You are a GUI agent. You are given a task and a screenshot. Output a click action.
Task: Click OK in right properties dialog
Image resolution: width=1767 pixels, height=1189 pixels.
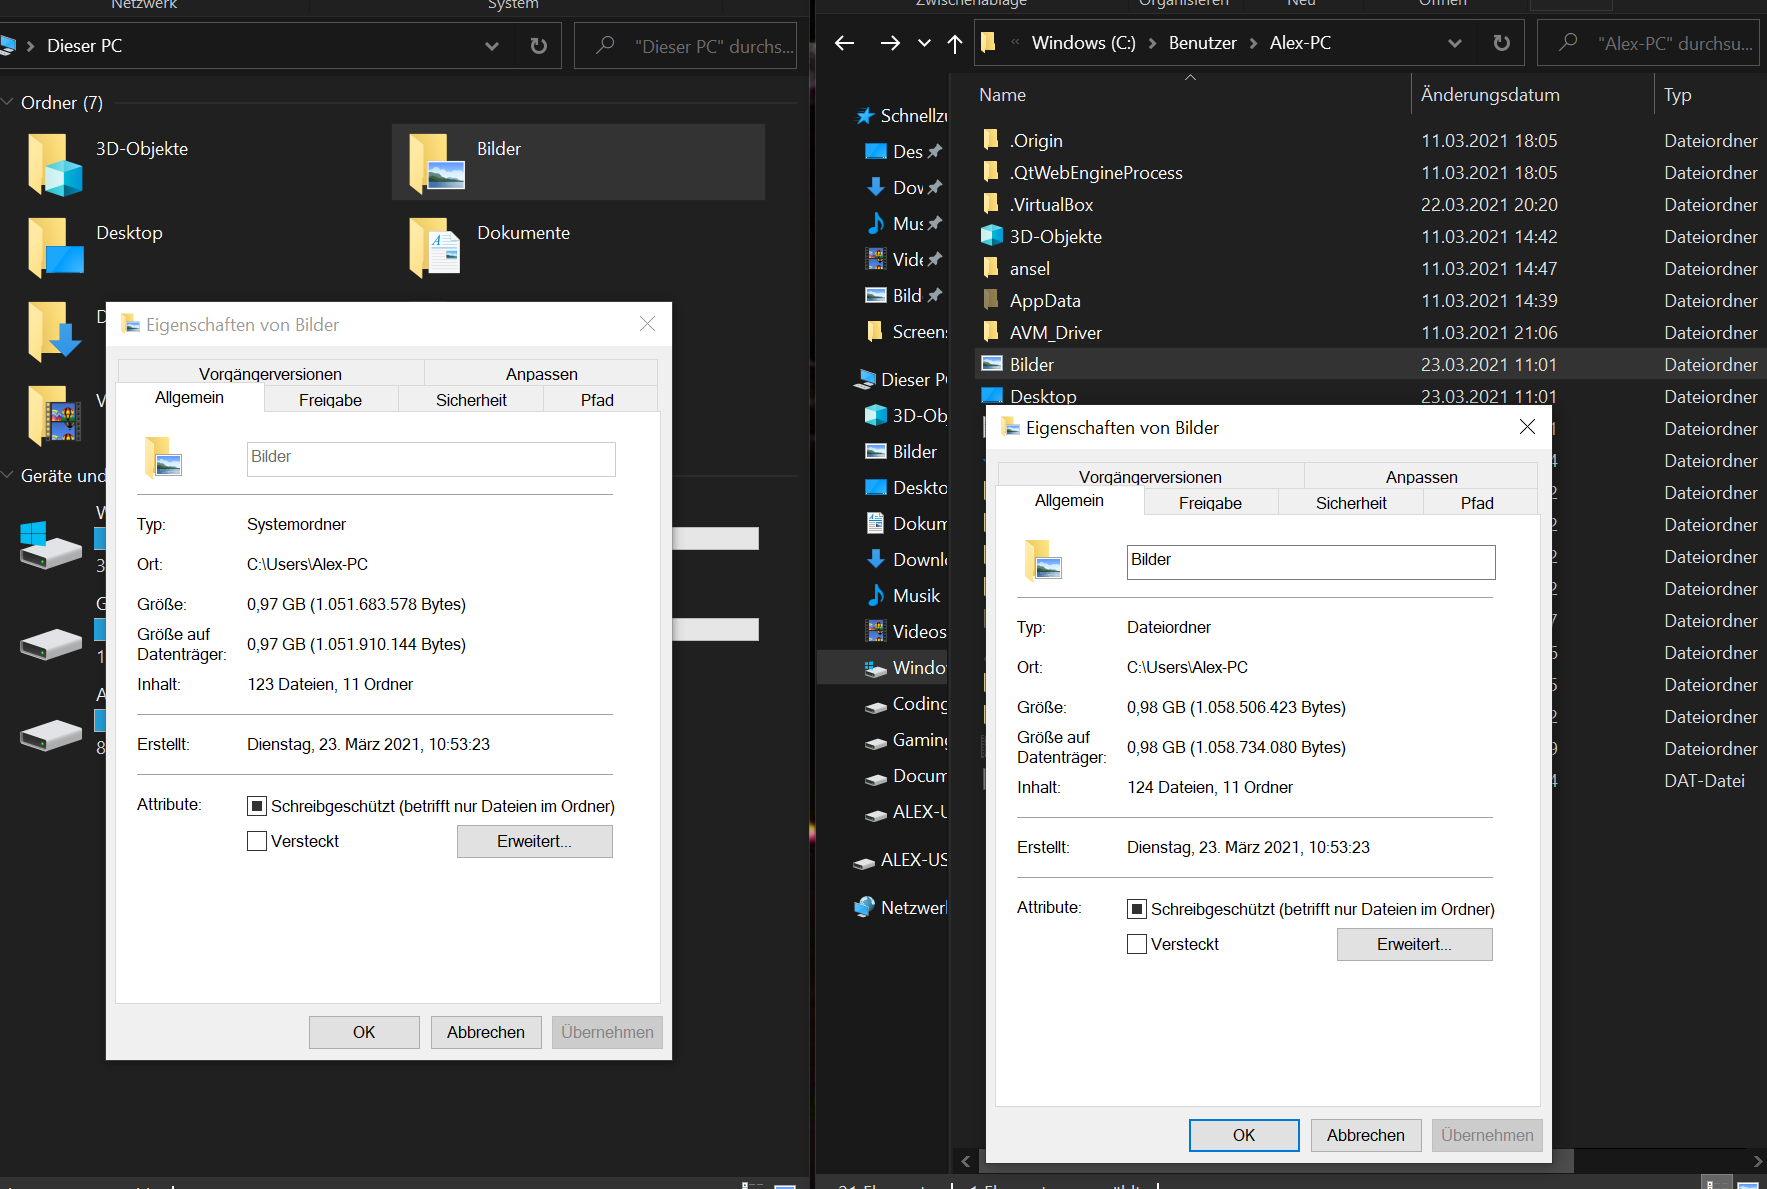point(1244,1135)
